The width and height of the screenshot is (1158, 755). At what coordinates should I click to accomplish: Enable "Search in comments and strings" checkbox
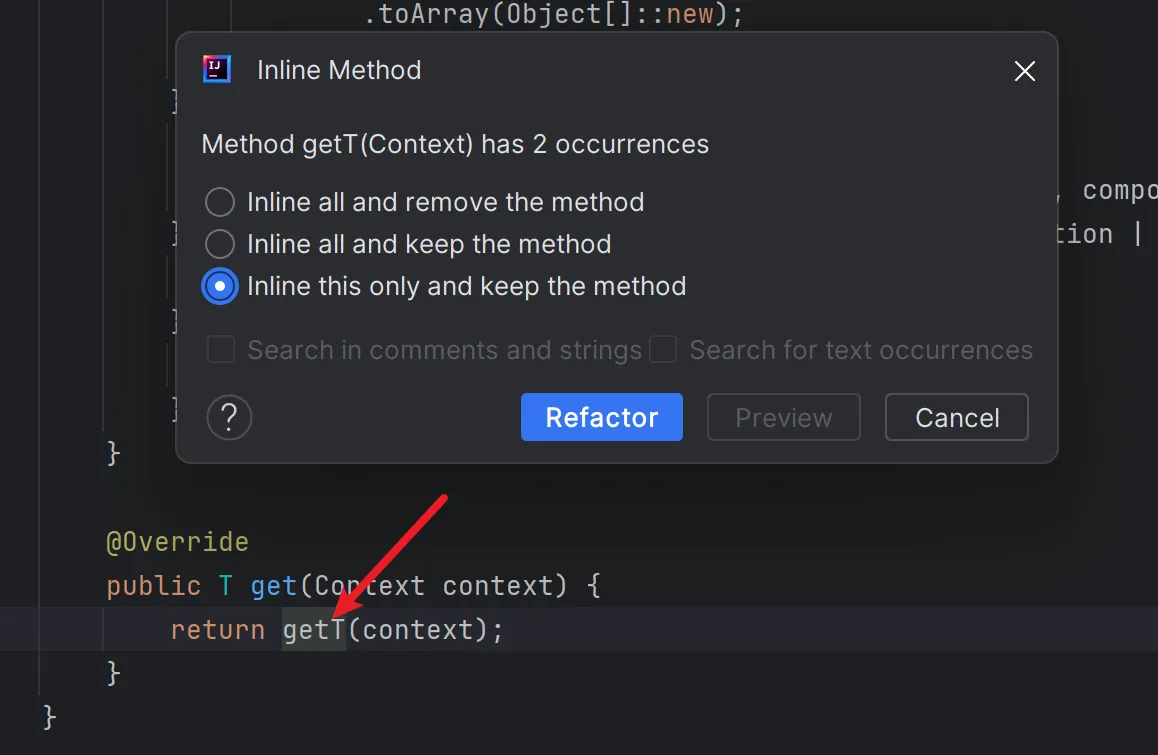[221, 350]
